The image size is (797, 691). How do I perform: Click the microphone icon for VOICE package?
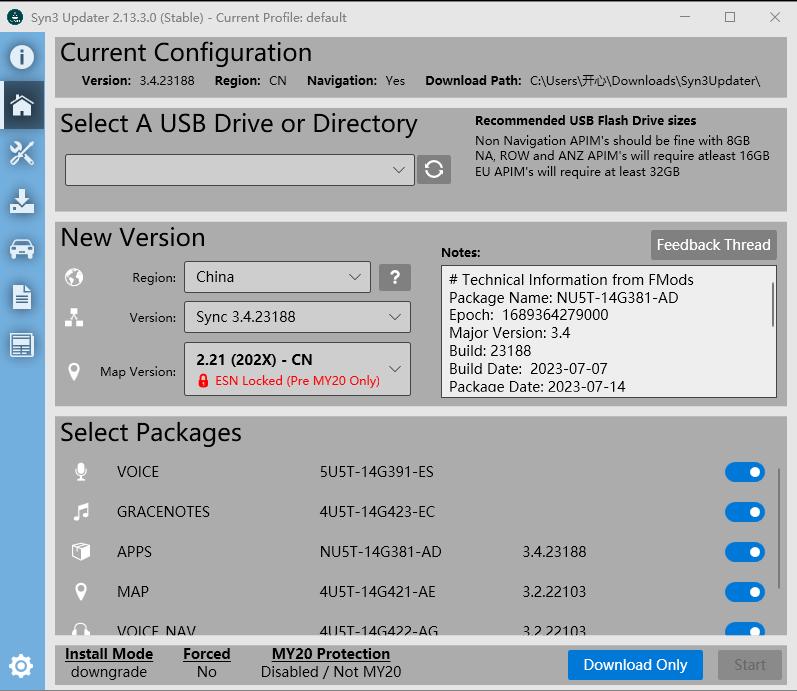81,472
